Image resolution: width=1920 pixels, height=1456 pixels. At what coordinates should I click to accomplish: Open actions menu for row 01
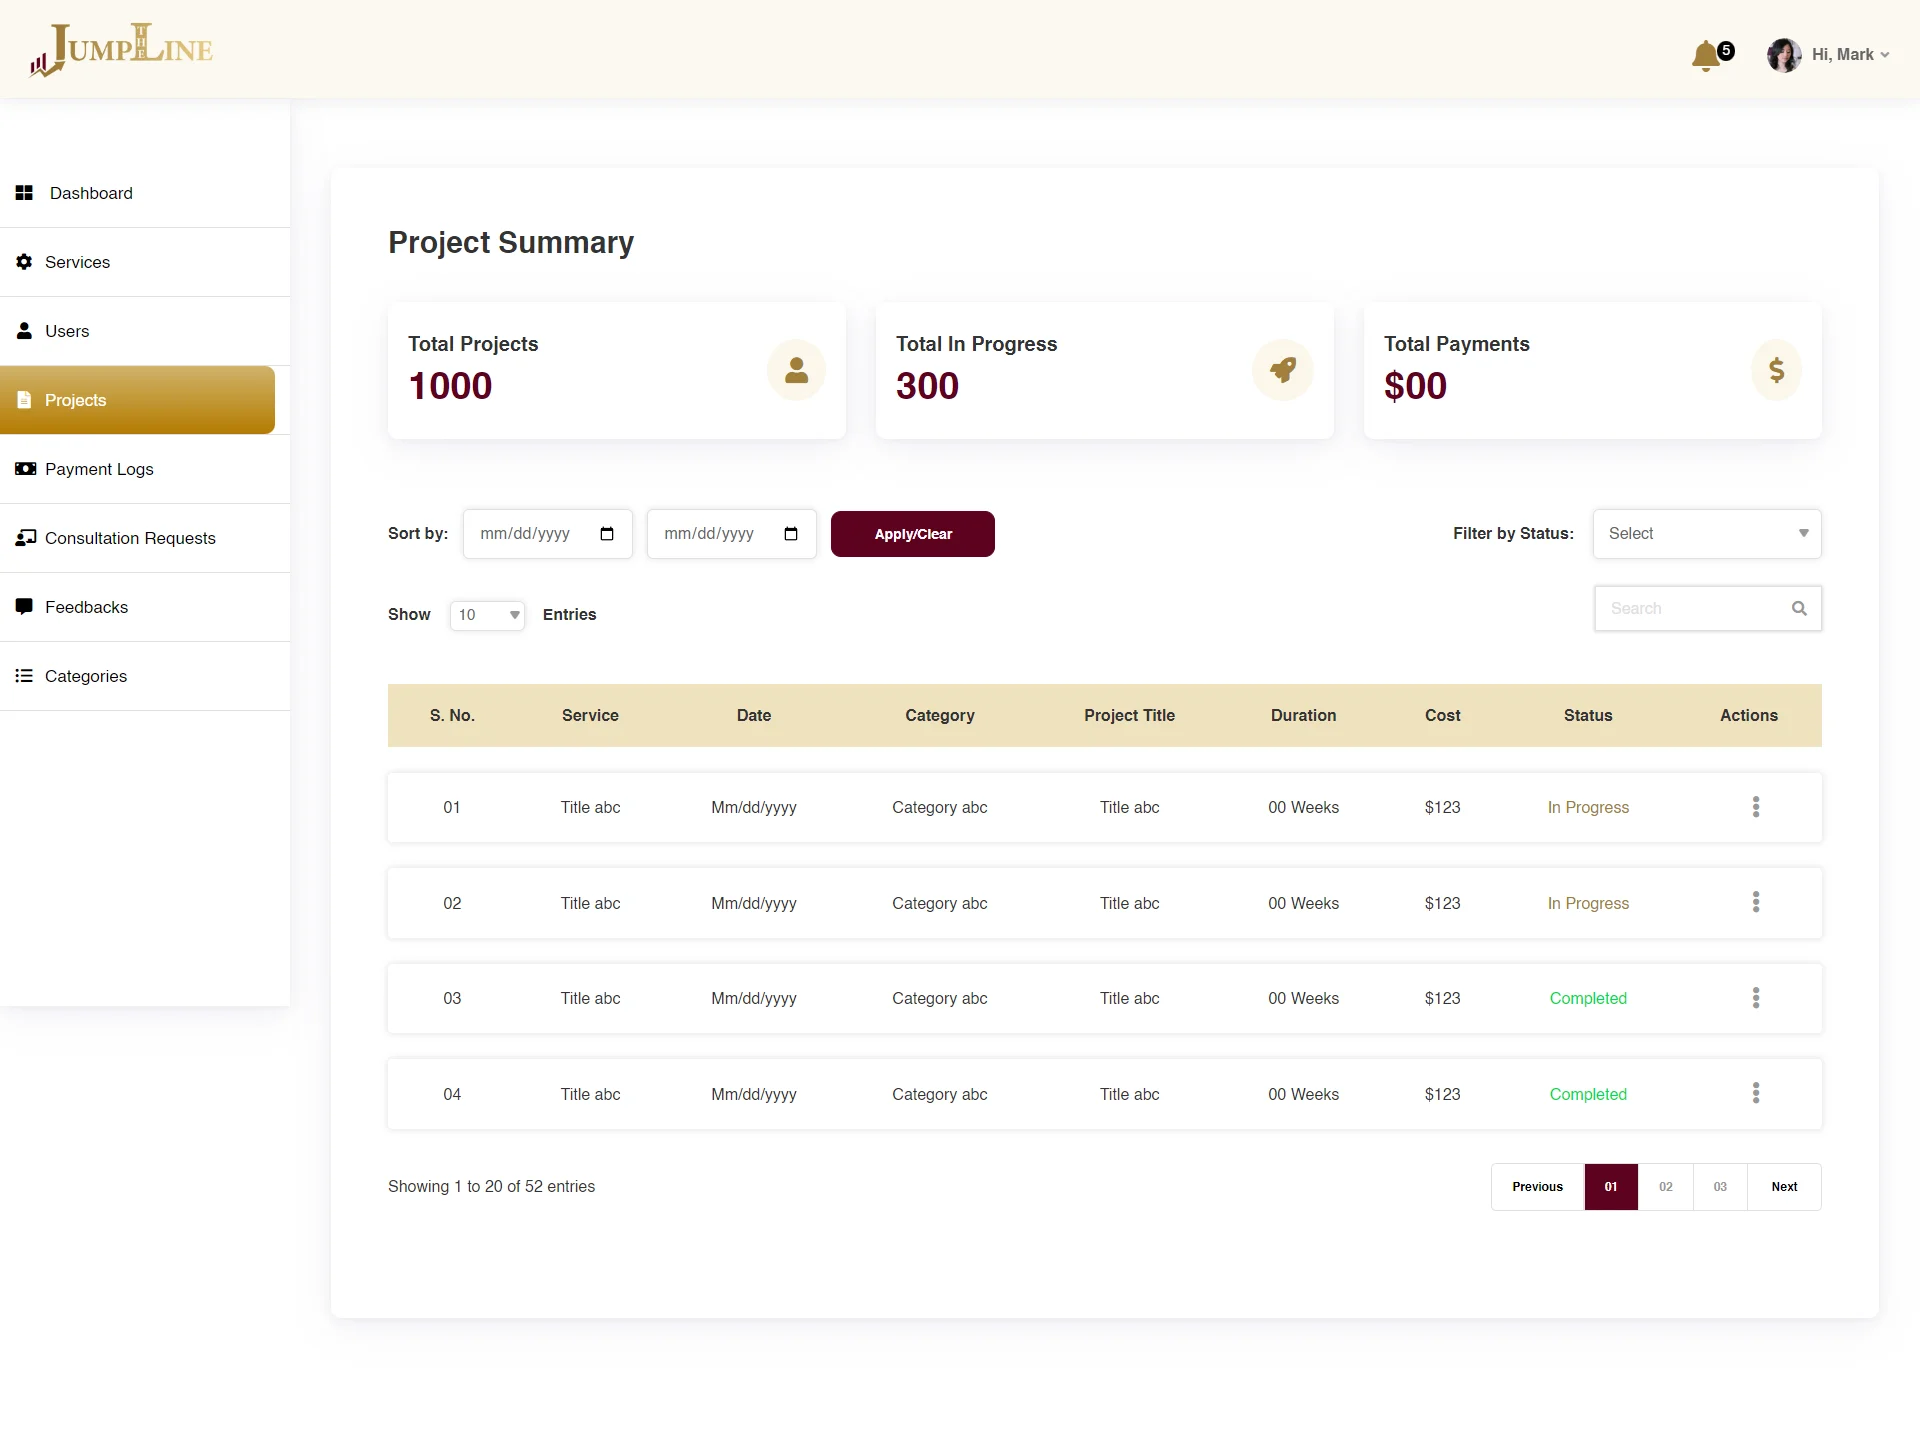pyautogui.click(x=1756, y=807)
